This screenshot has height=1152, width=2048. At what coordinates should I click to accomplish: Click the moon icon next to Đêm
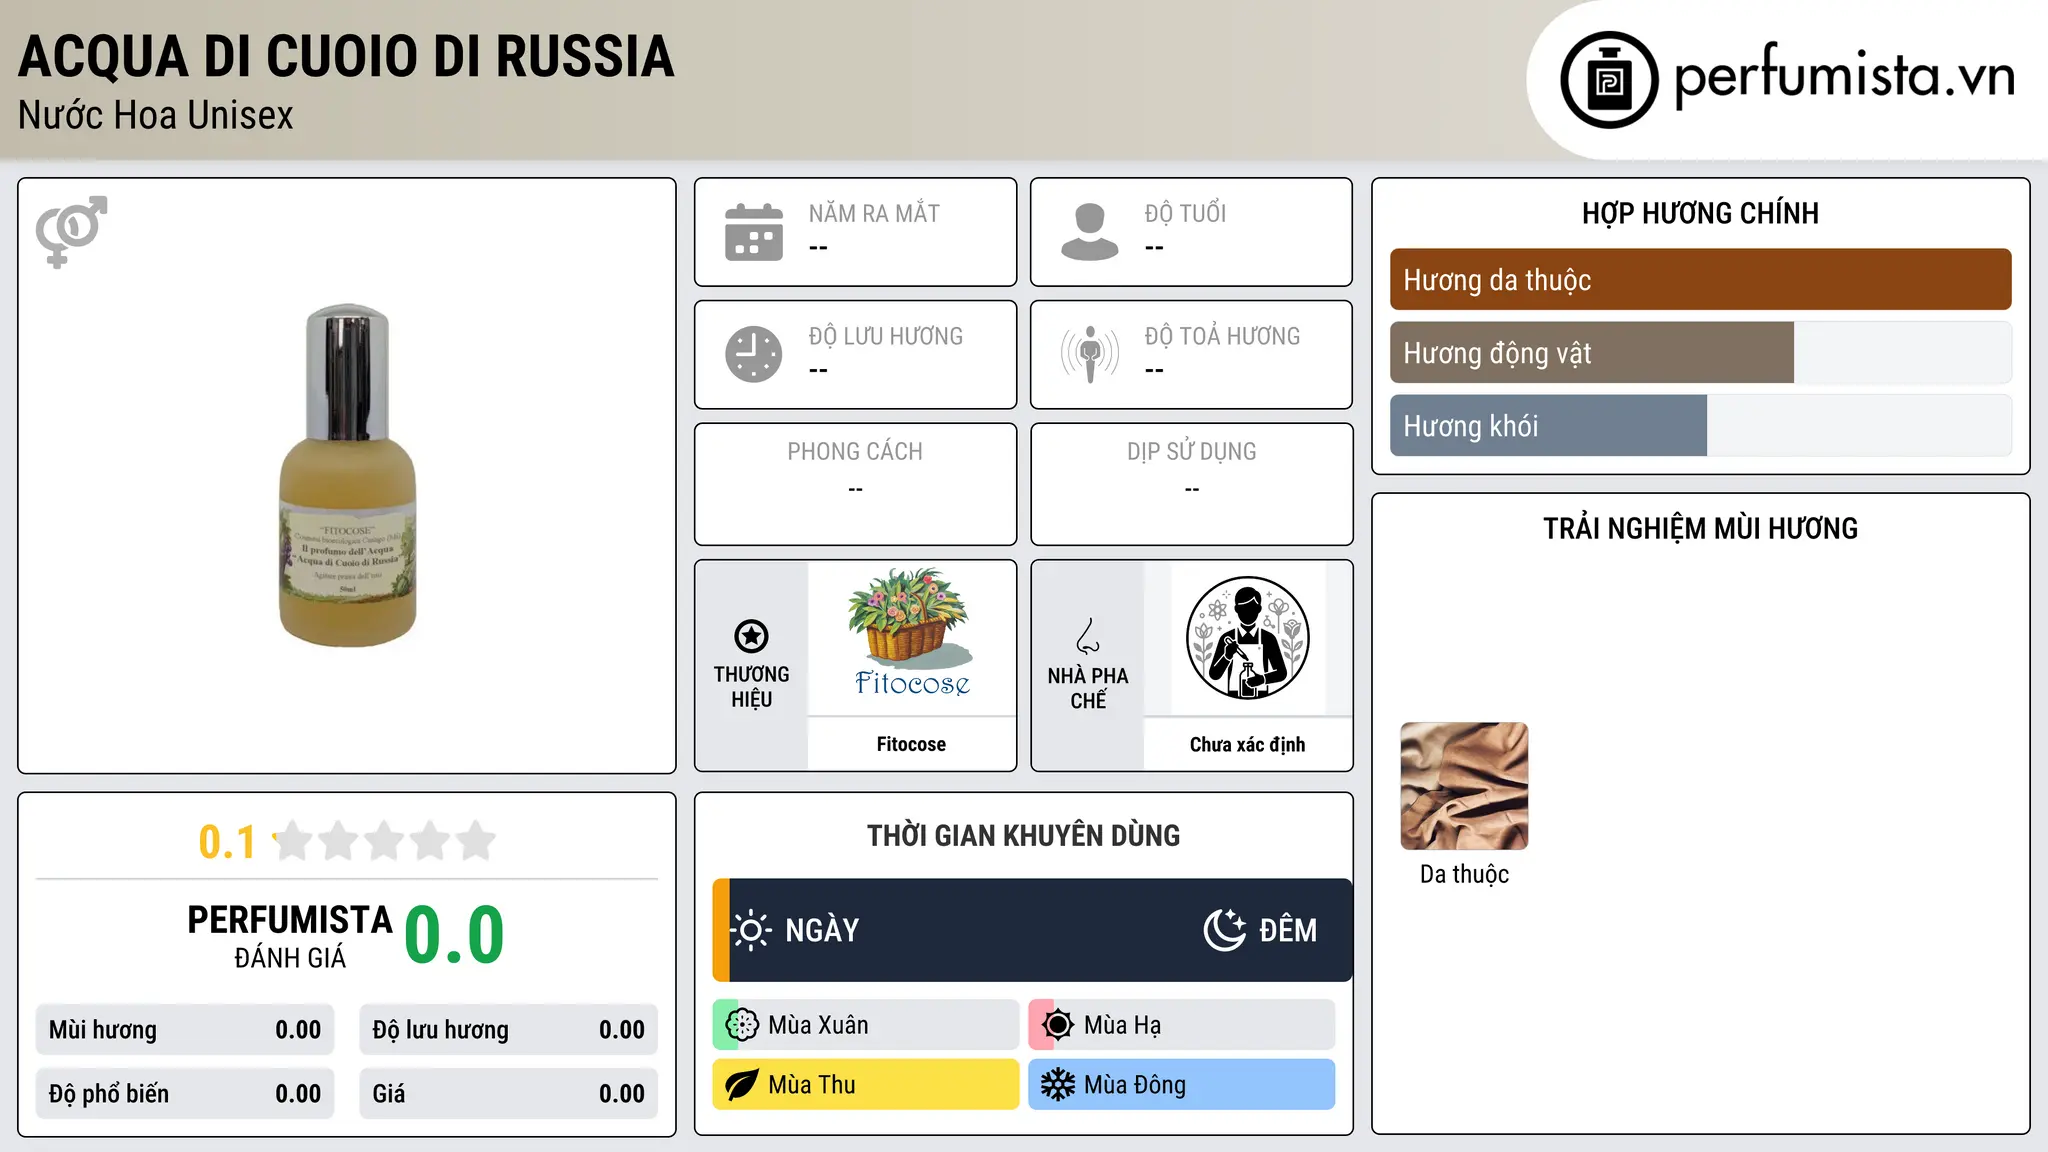click(x=1224, y=930)
